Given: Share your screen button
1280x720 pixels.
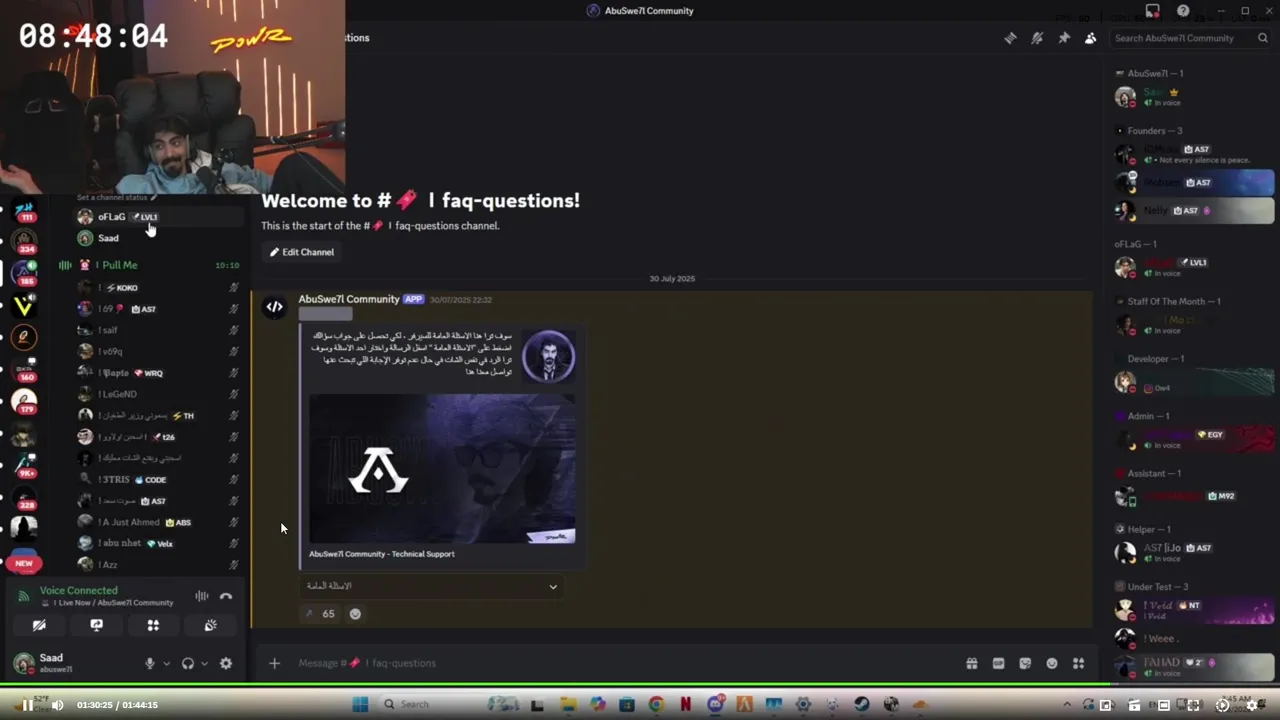Looking at the screenshot, I should pyautogui.click(x=96, y=625).
